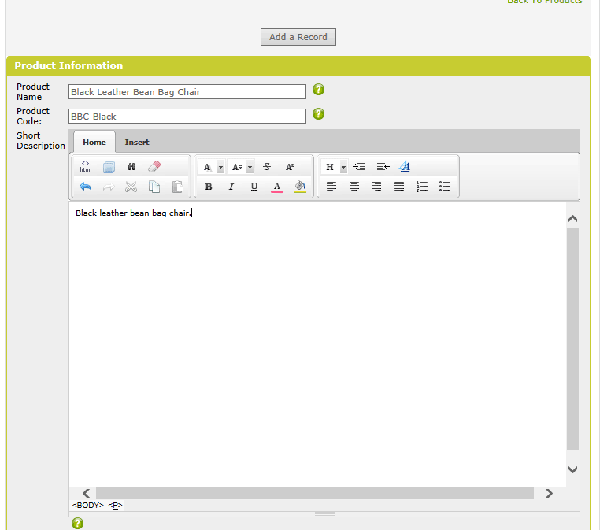Open the font family dropdown arrow
The width and height of the screenshot is (600, 530).
220,167
